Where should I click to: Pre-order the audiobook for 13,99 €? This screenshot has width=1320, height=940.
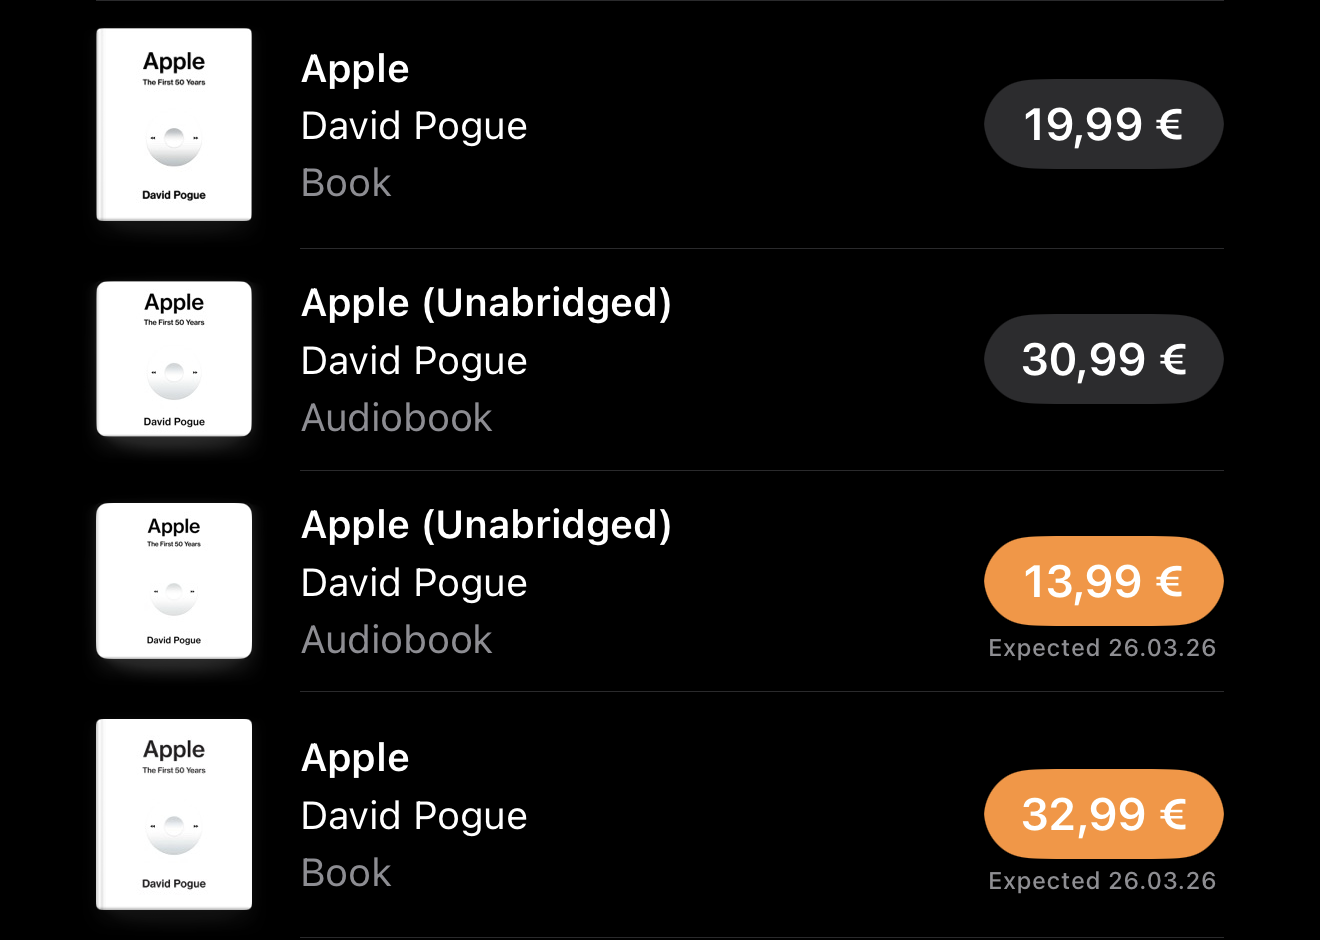(x=1103, y=581)
